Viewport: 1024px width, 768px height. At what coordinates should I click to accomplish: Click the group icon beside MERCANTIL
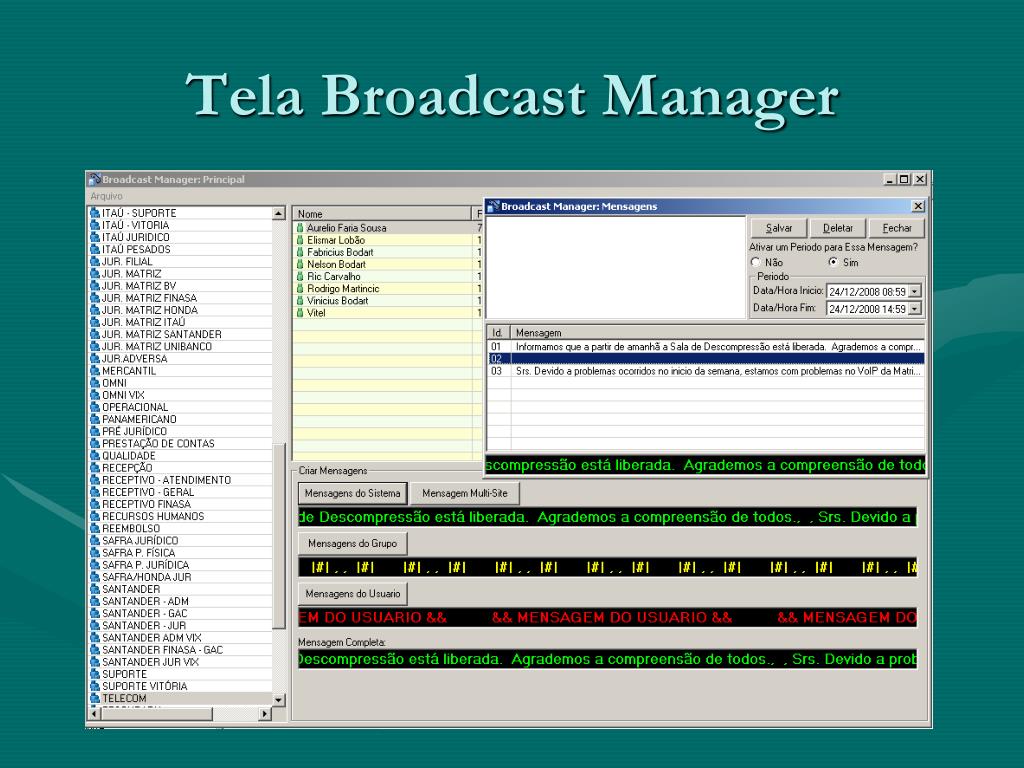tap(95, 370)
